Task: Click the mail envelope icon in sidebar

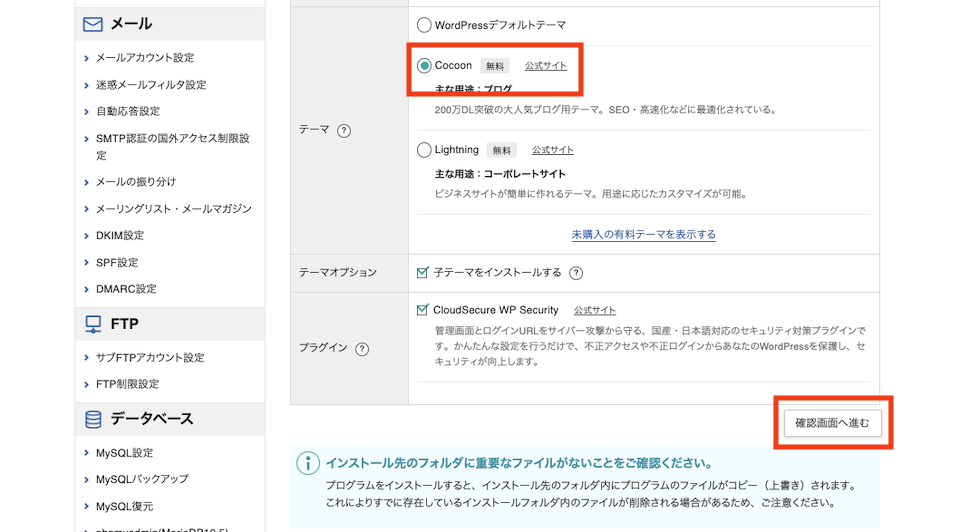Action: (92, 24)
